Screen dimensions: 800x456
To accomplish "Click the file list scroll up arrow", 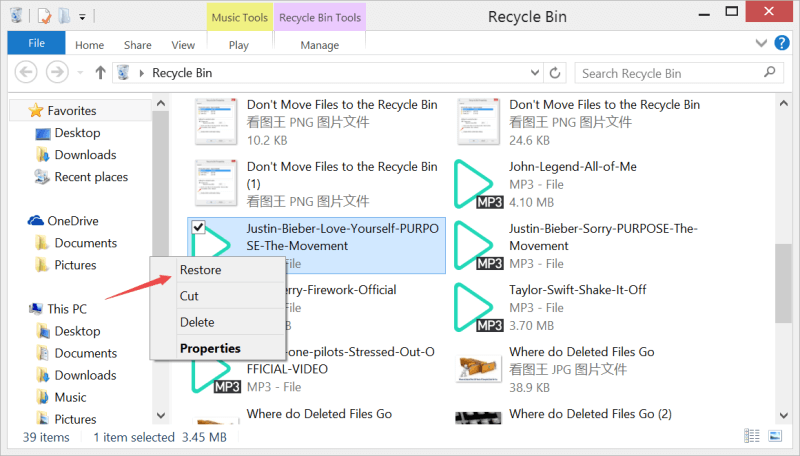I will coord(784,104).
